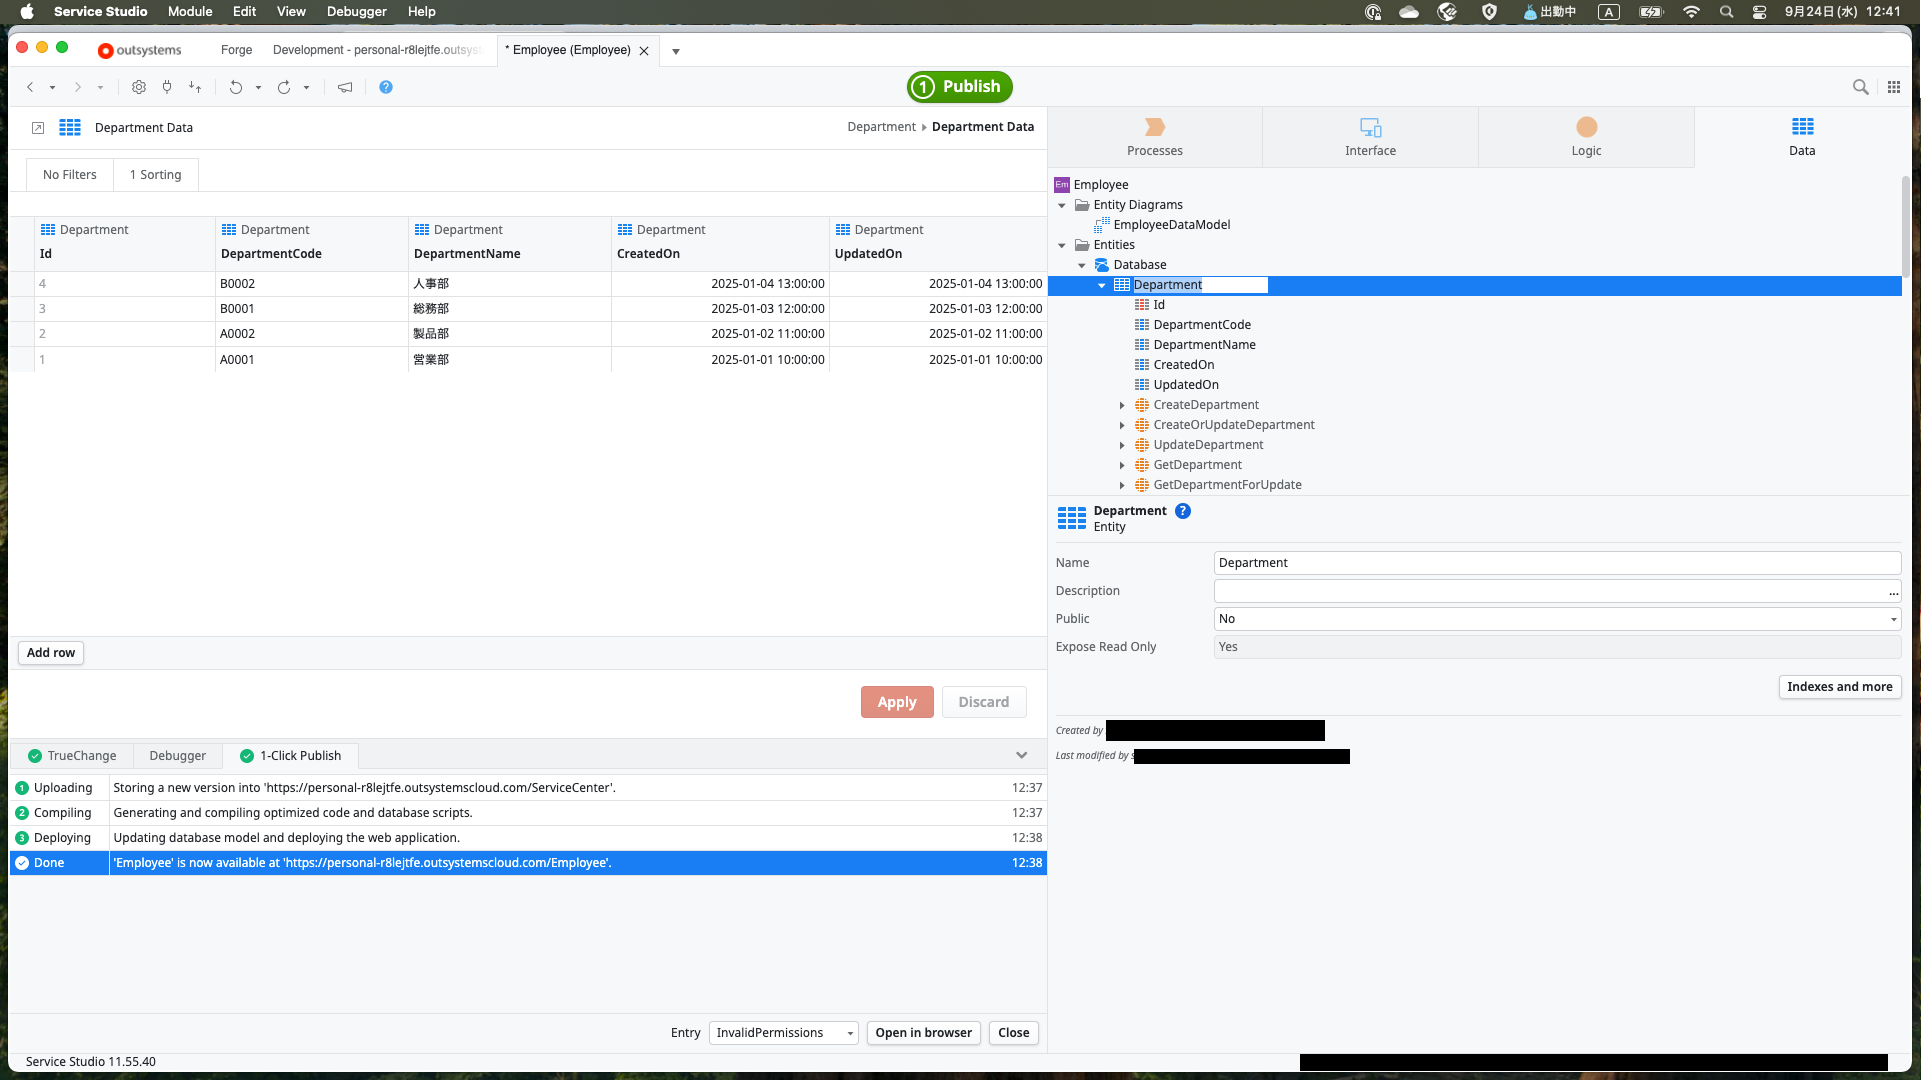Click the merge and compare arrows icon
Image resolution: width=1921 pixels, height=1080 pixels.
pyautogui.click(x=195, y=87)
